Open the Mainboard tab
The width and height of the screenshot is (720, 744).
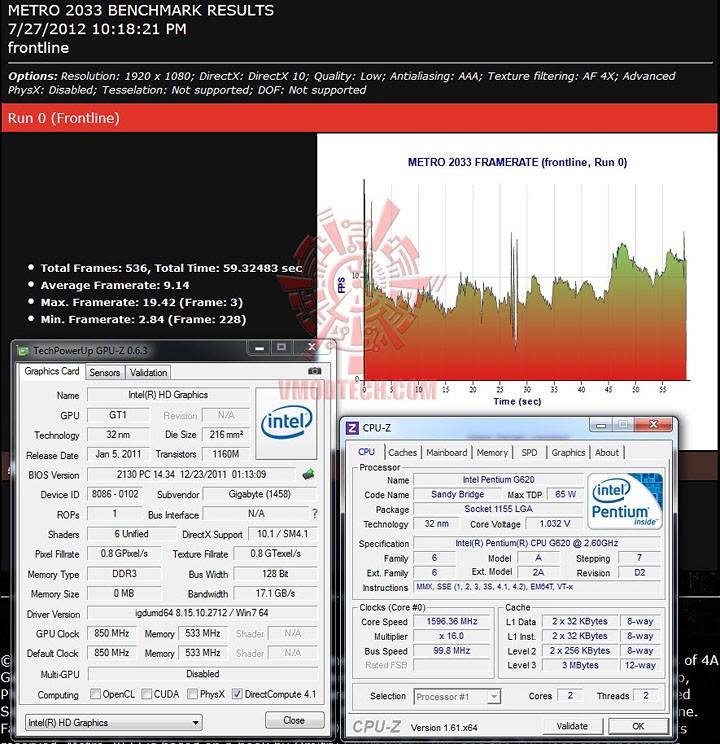point(447,453)
